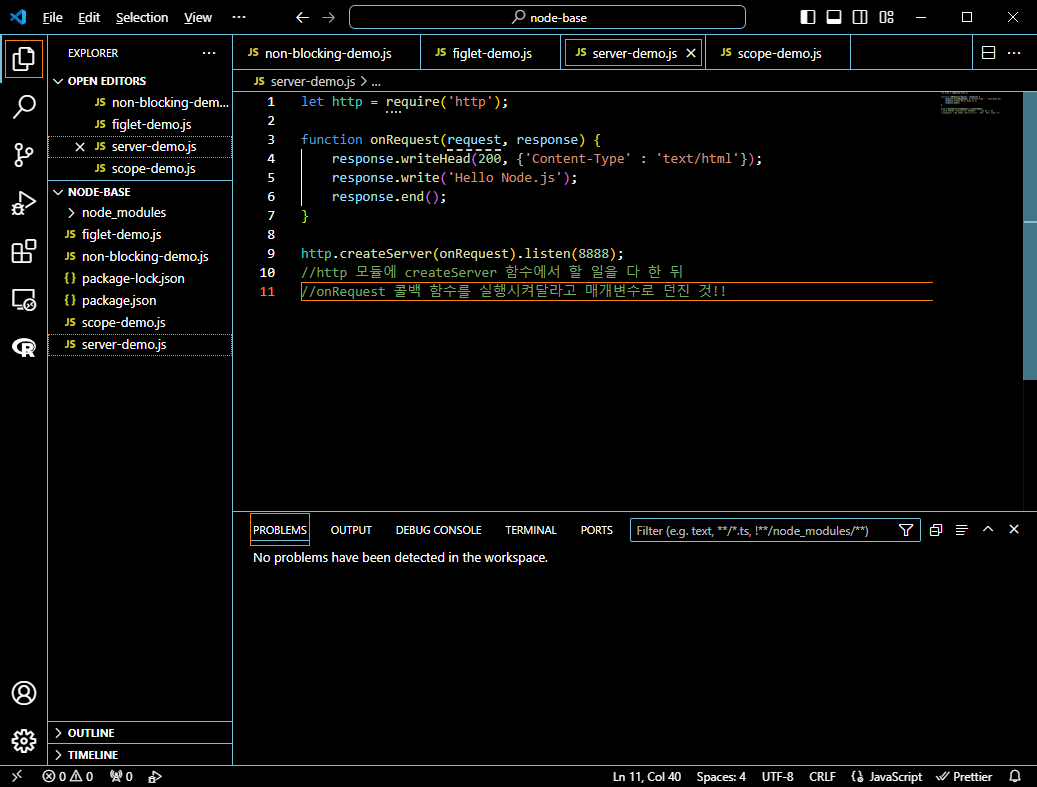Screen dimensions: 1037x787
Task: Click the code minimap preview
Action: 970,104
